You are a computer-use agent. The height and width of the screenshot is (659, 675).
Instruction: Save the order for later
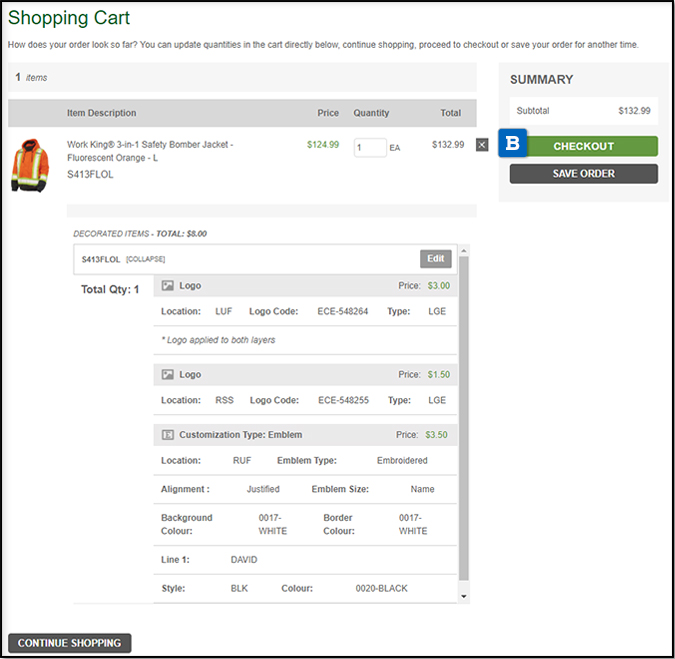point(583,174)
